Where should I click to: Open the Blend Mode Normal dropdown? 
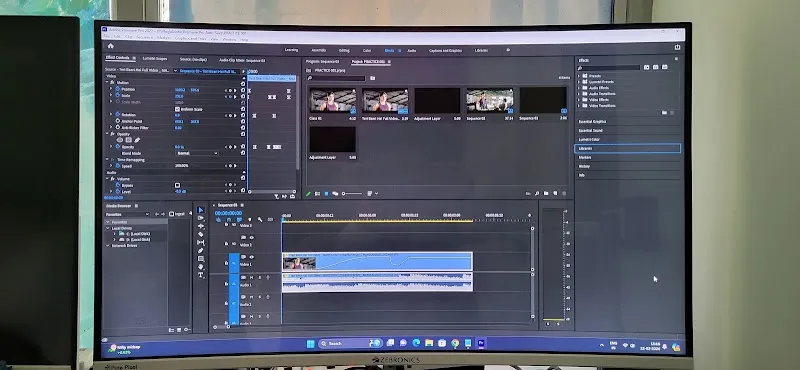(197, 153)
